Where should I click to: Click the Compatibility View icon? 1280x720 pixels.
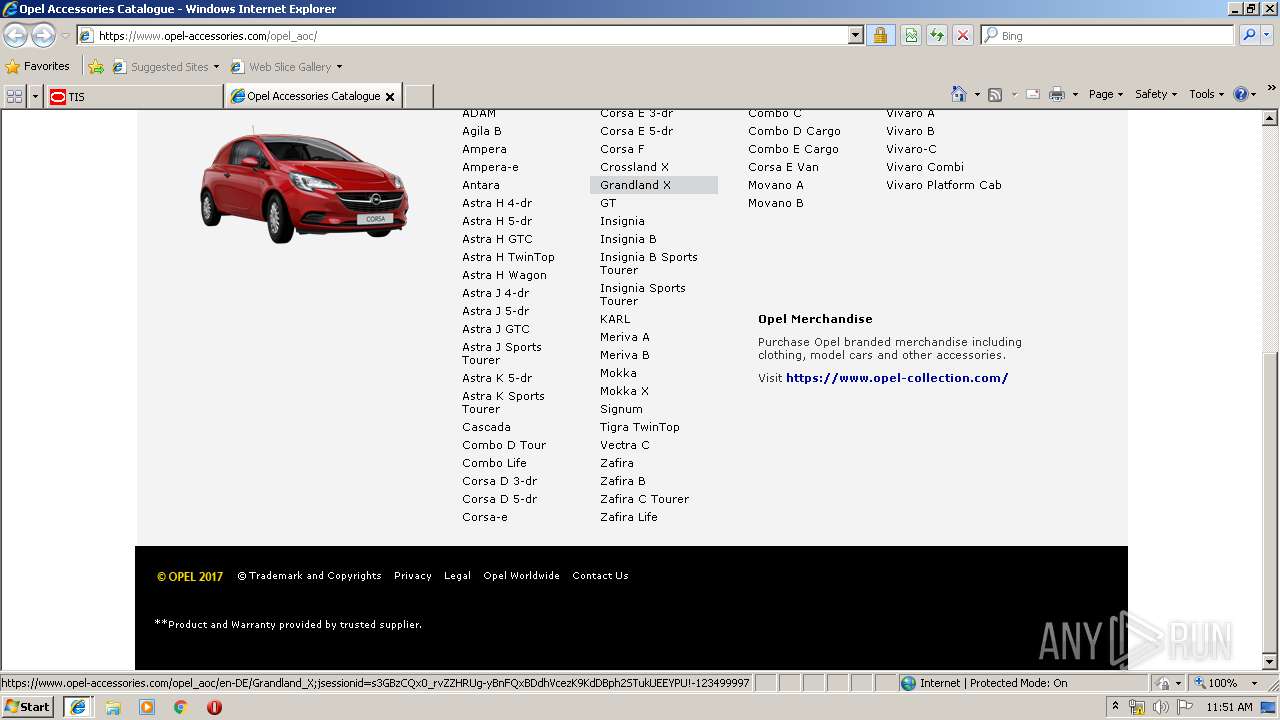tap(911, 35)
